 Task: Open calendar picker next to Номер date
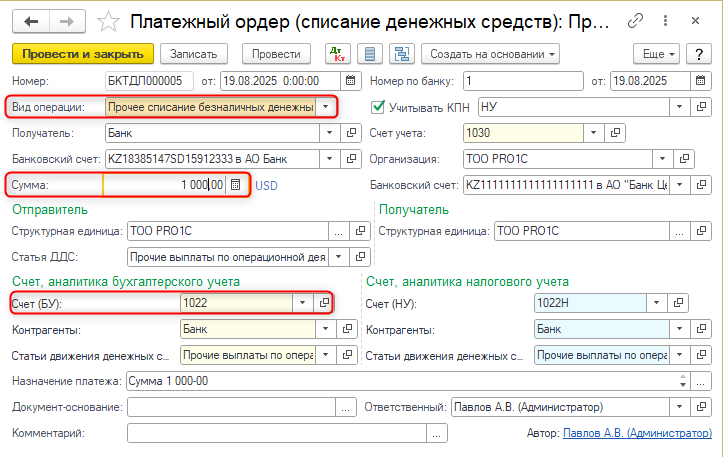pos(350,80)
